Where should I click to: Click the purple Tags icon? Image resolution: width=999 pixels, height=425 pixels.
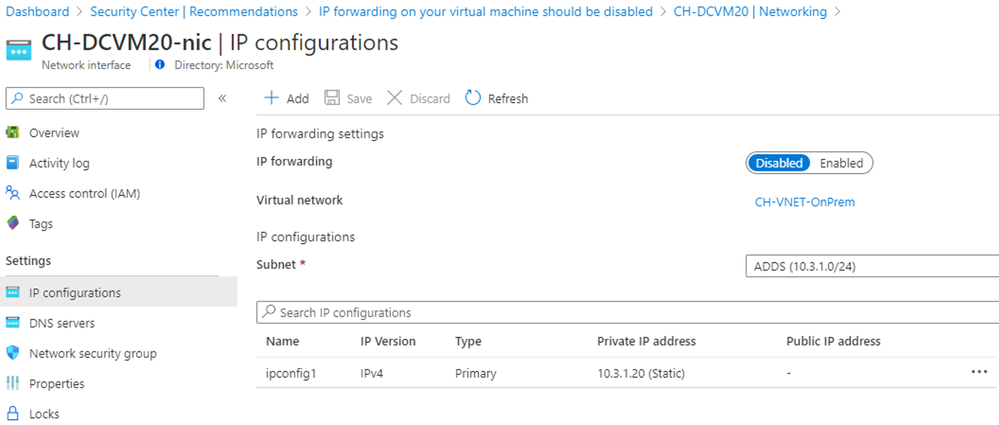tap(13, 223)
